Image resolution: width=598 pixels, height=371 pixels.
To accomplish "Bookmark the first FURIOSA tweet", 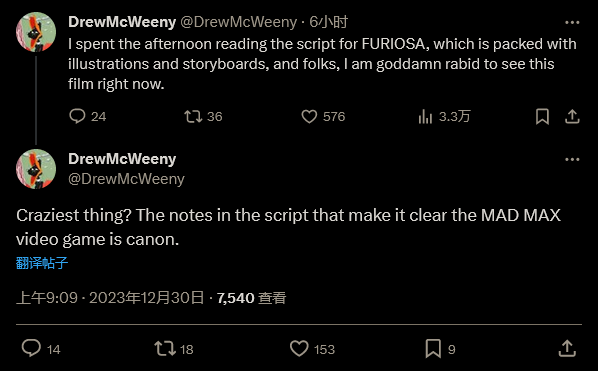I will click(x=542, y=116).
